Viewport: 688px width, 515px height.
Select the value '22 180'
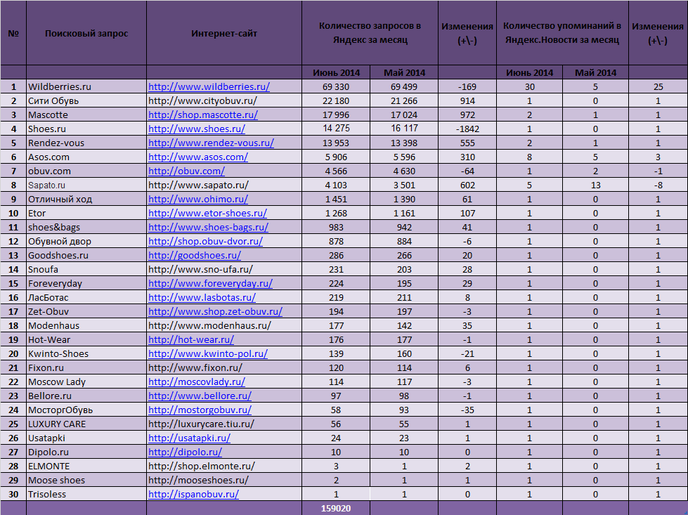(x=336, y=100)
